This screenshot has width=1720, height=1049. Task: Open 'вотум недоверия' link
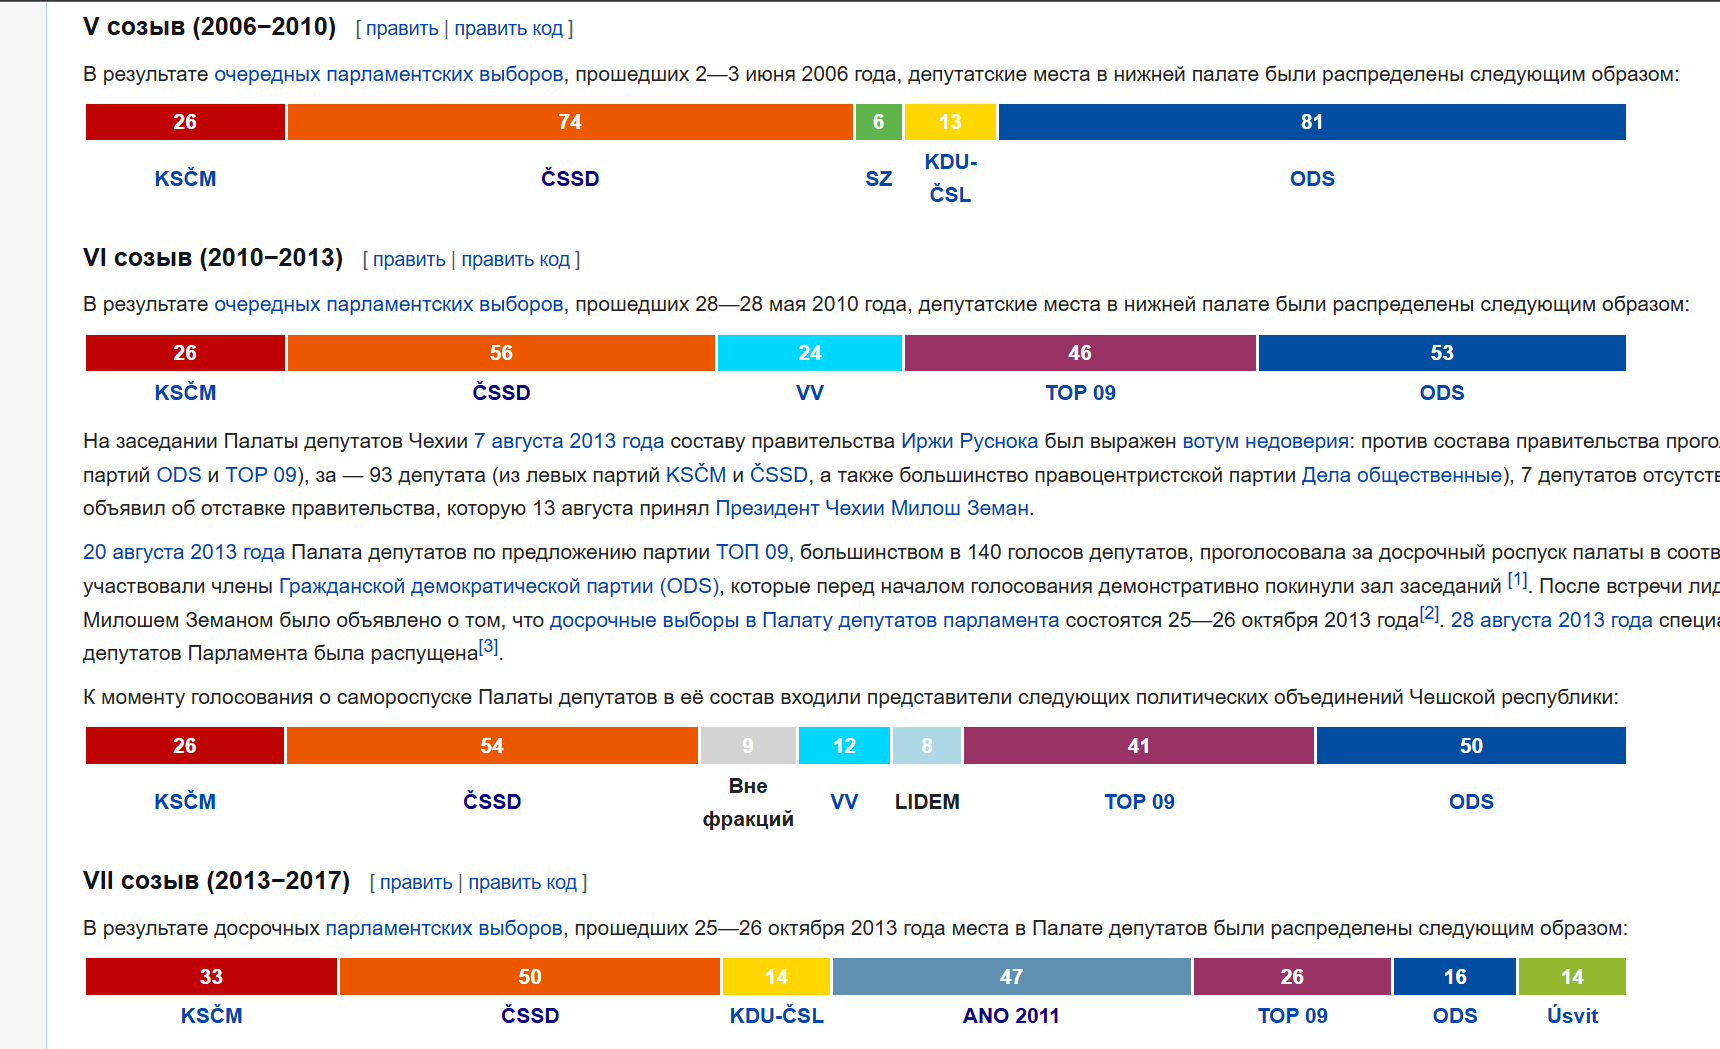[x=1265, y=441]
